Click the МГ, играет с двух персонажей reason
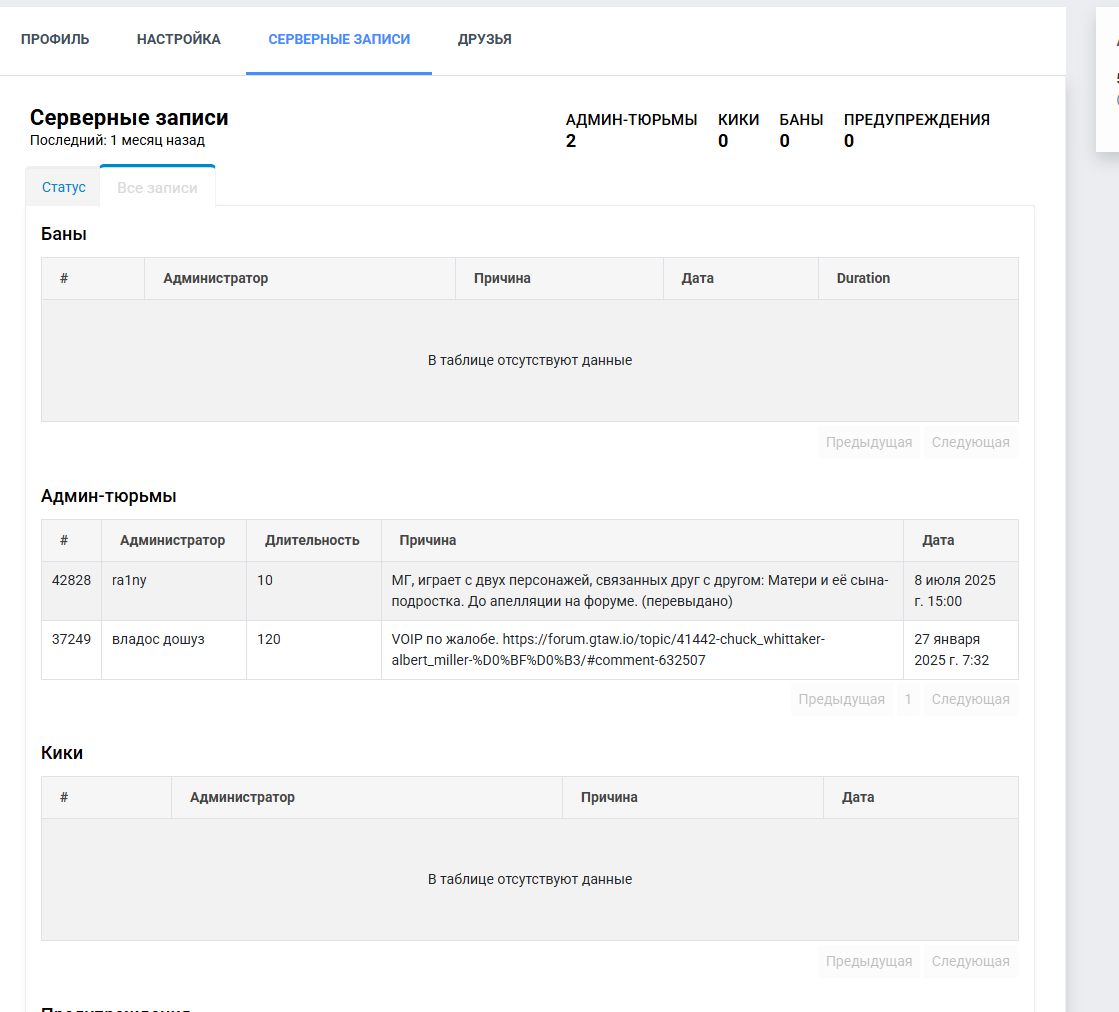Viewport: 1119px width, 1012px height. click(x=640, y=591)
